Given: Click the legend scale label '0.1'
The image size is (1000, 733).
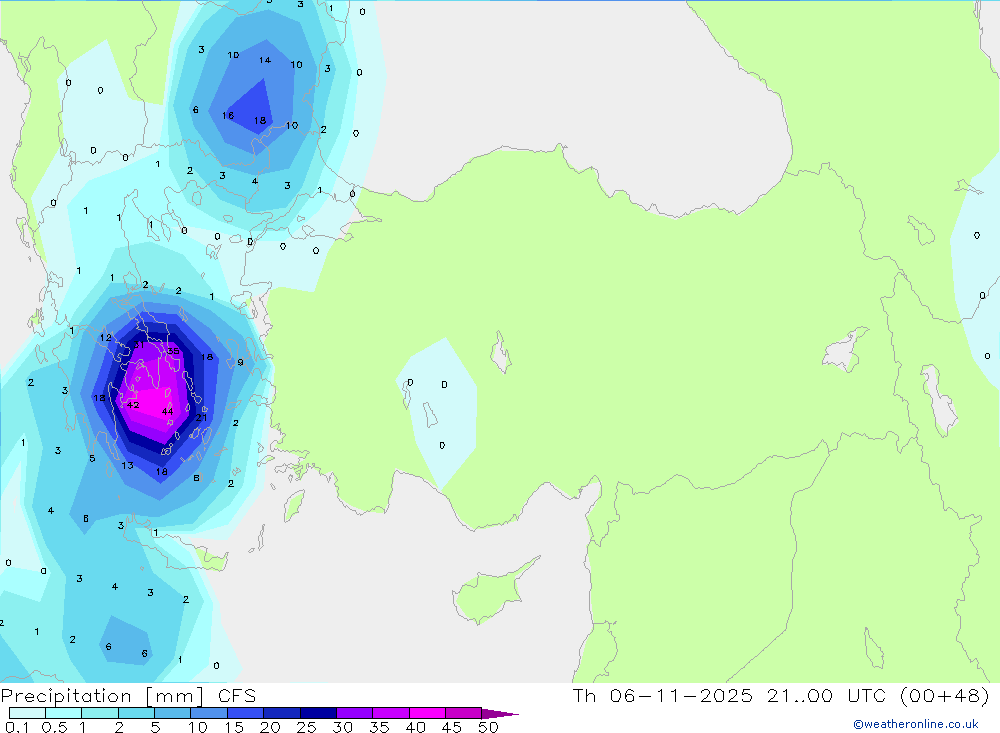Looking at the screenshot, I should [17, 727].
